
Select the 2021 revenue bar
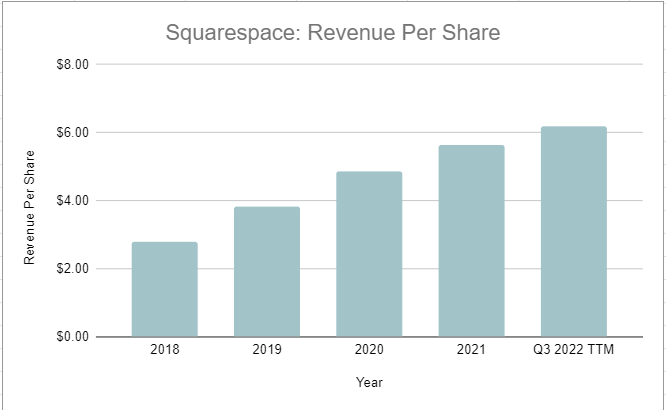[471, 241]
